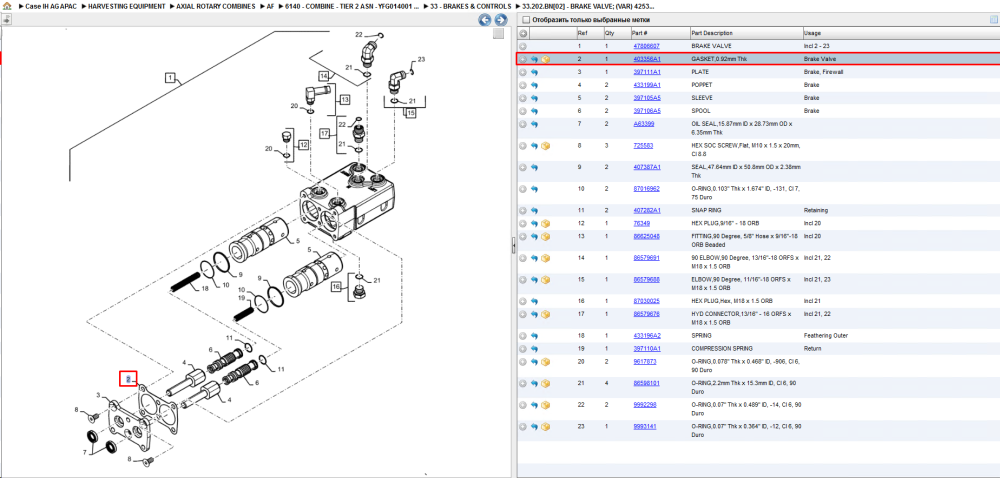1000x478 pixels.
Task: Open 33 - BRAKES & CONTROLS breadcrumb
Action: point(471,6)
